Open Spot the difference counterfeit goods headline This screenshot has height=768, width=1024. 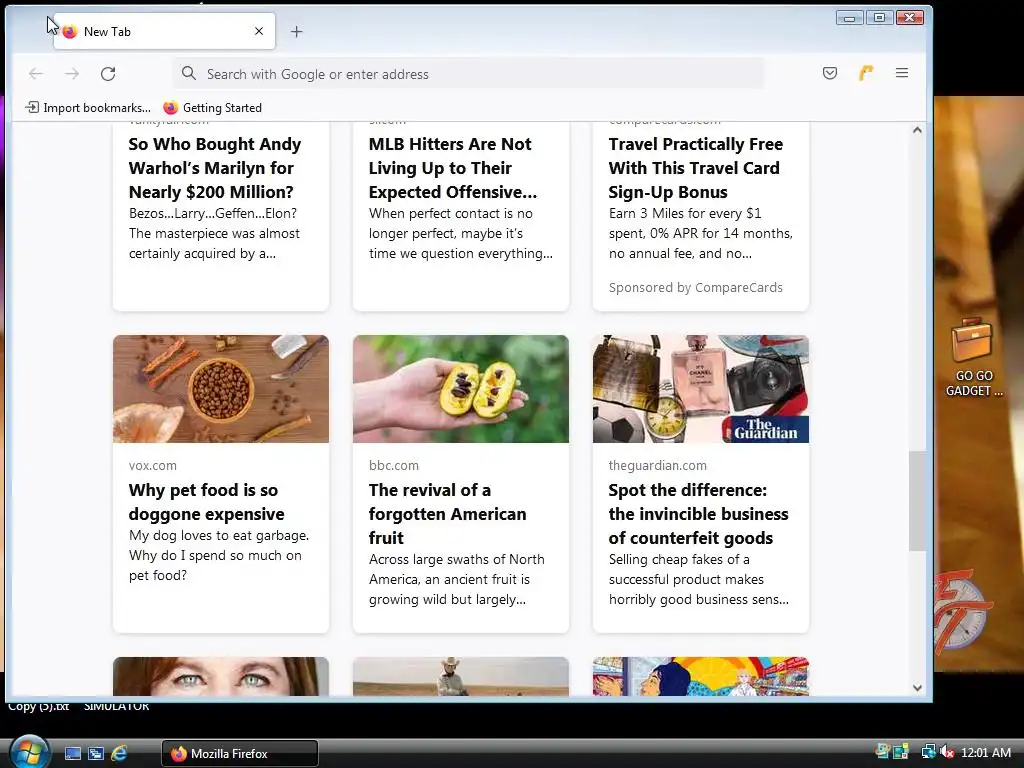[x=698, y=514]
